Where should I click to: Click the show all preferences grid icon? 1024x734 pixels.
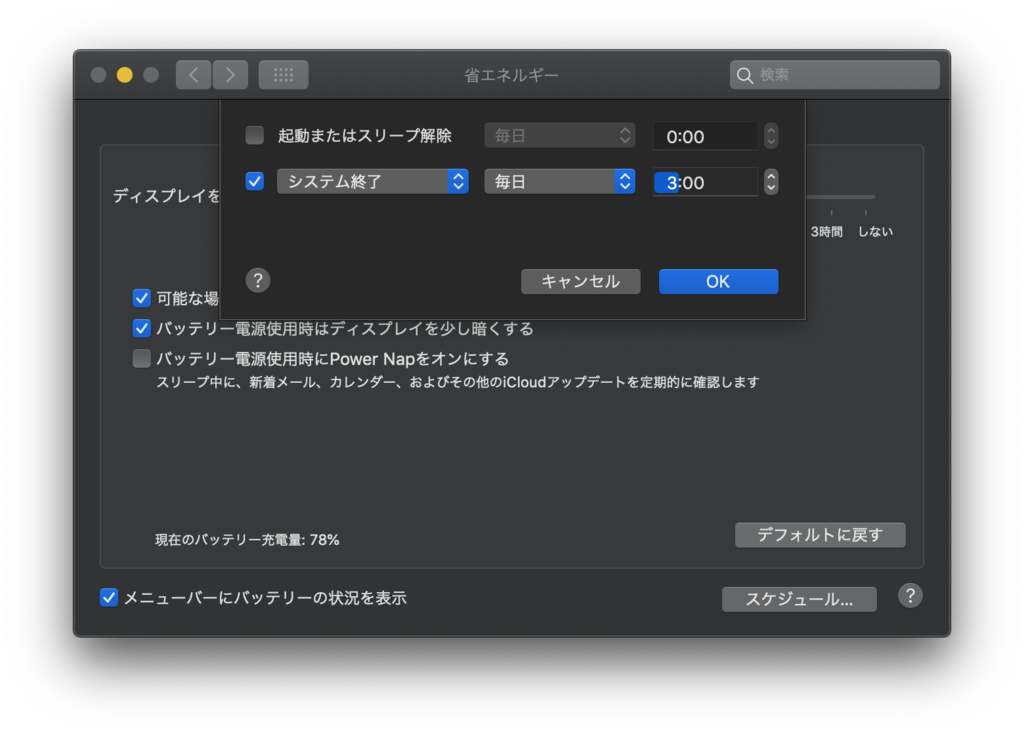pos(283,74)
